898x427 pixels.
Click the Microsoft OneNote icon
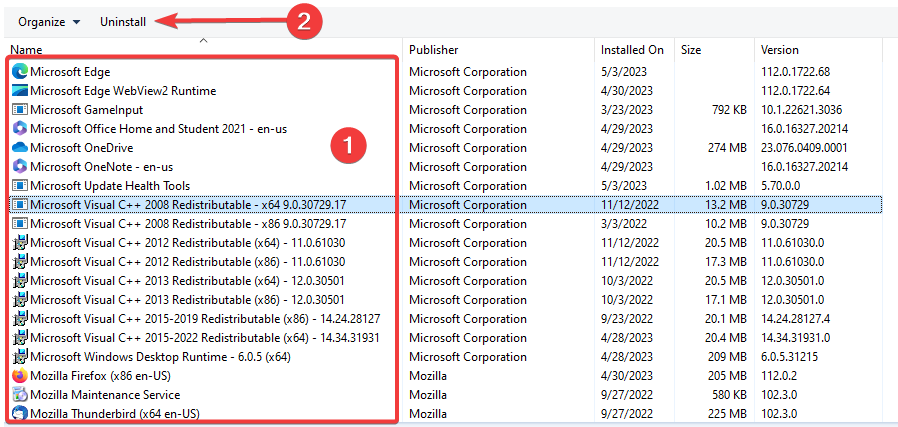coord(19,167)
